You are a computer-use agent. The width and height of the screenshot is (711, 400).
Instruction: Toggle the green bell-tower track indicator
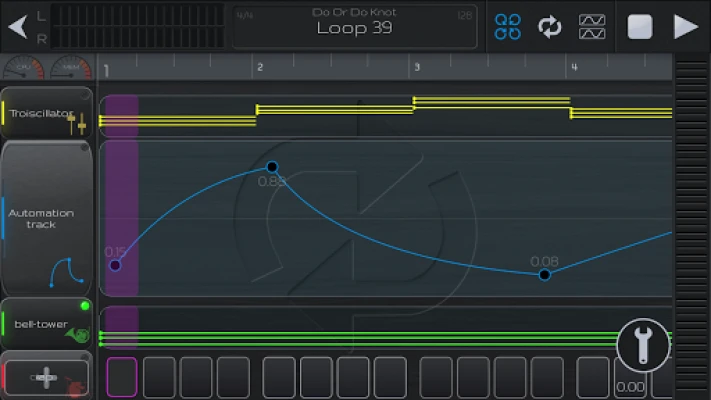click(x=84, y=306)
